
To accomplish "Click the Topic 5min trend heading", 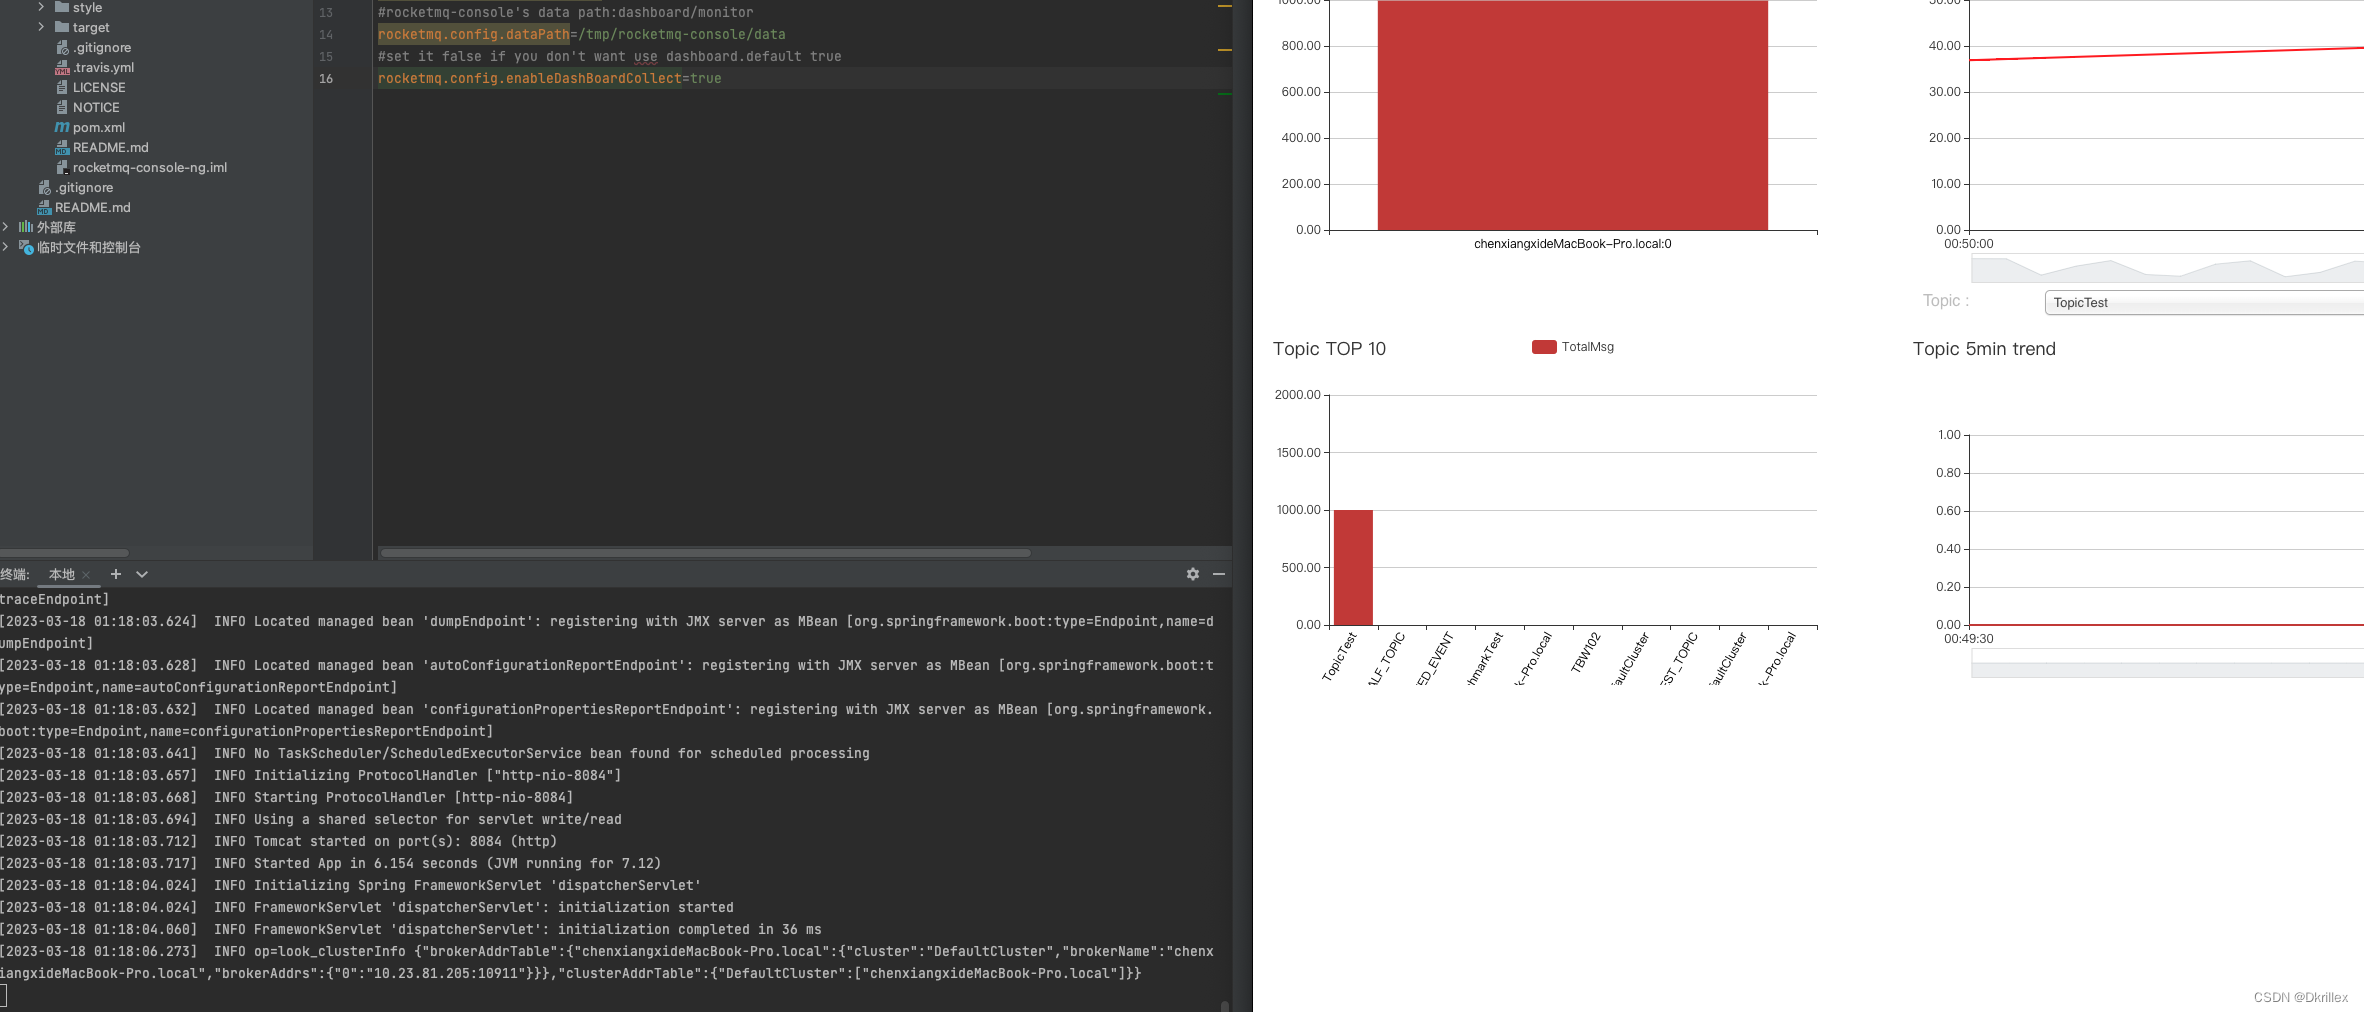I will [x=1984, y=349].
